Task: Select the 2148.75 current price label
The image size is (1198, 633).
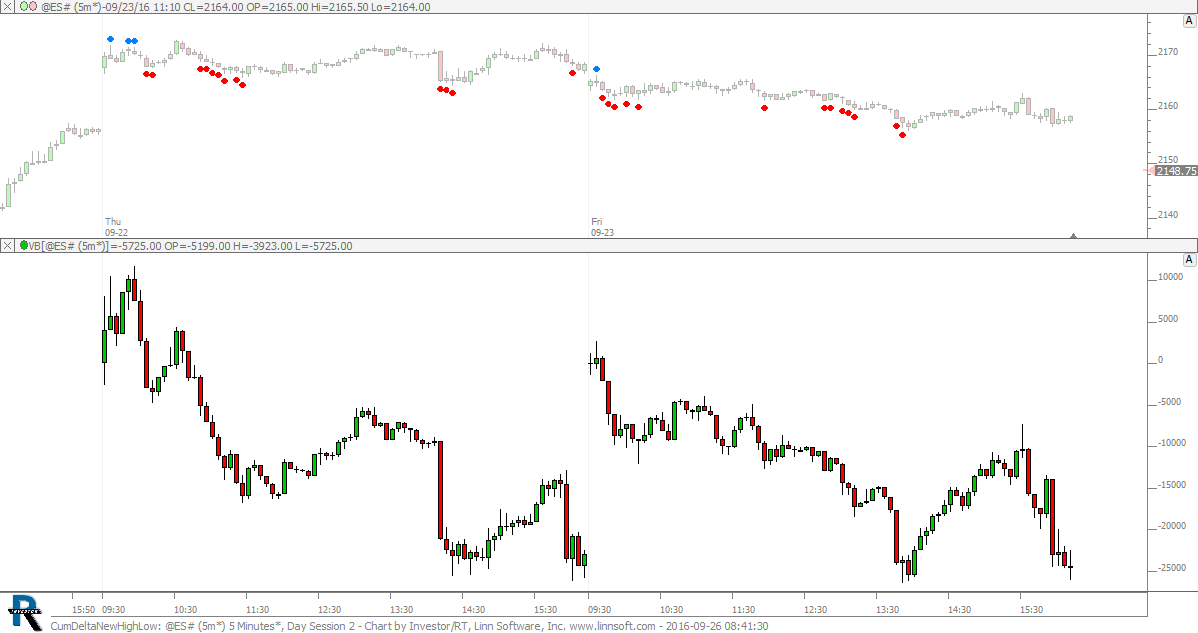Action: (1175, 171)
